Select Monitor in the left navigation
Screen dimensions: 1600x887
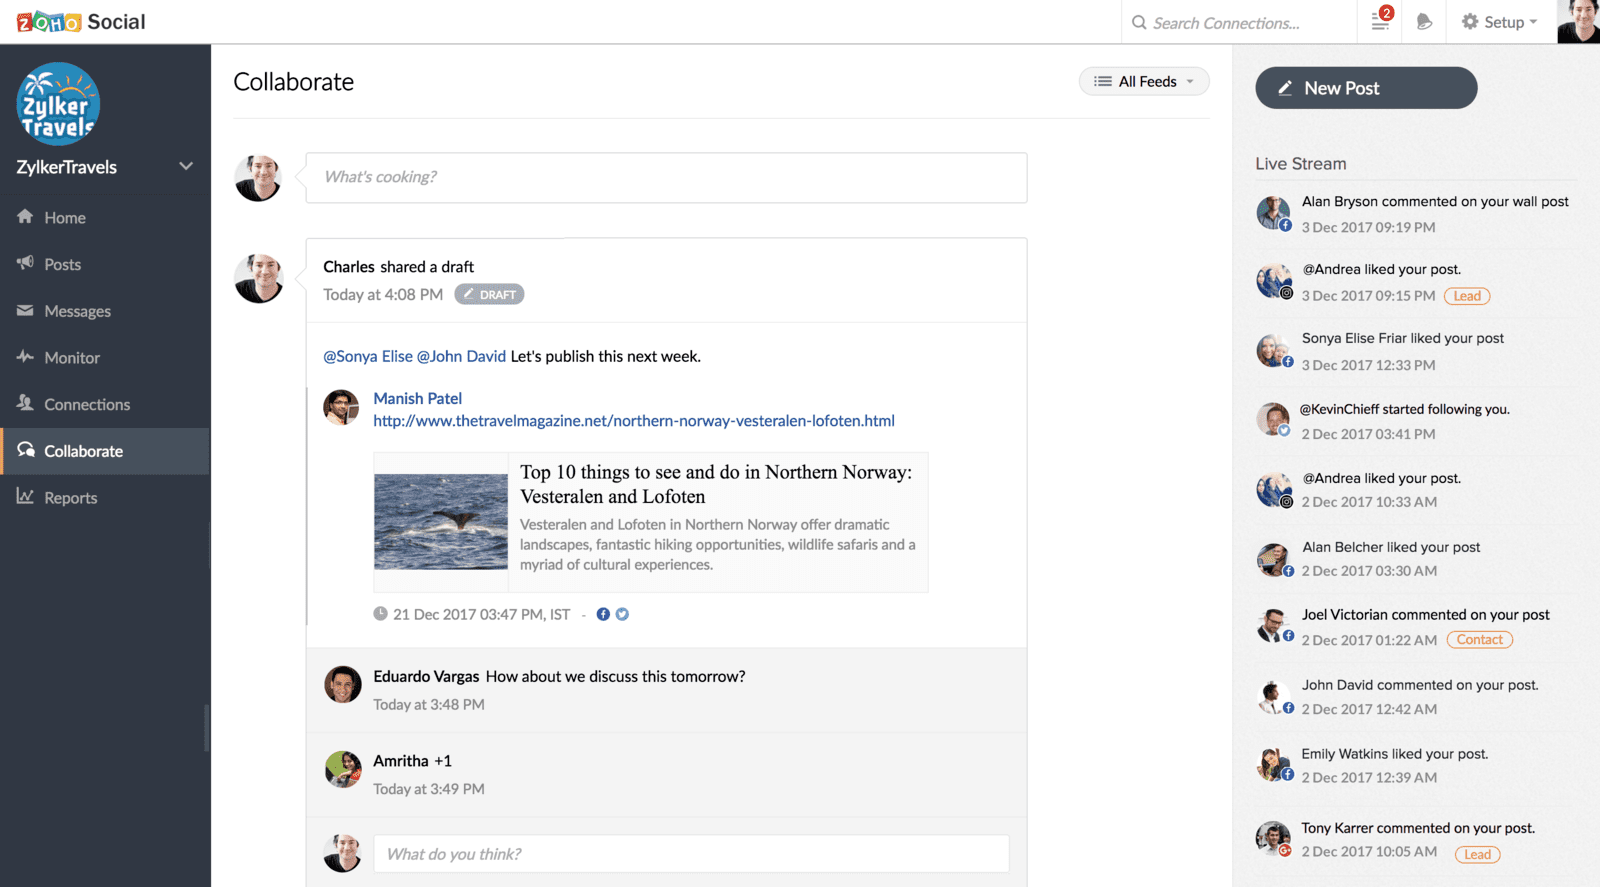tap(72, 358)
